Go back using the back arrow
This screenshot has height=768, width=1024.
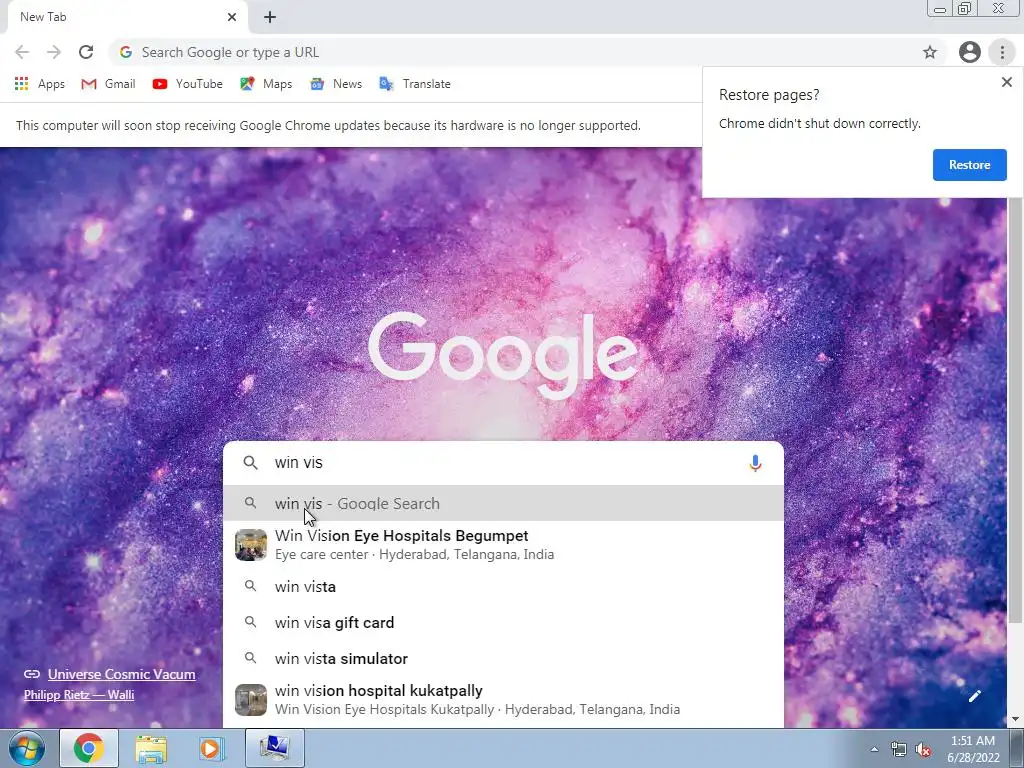(22, 52)
